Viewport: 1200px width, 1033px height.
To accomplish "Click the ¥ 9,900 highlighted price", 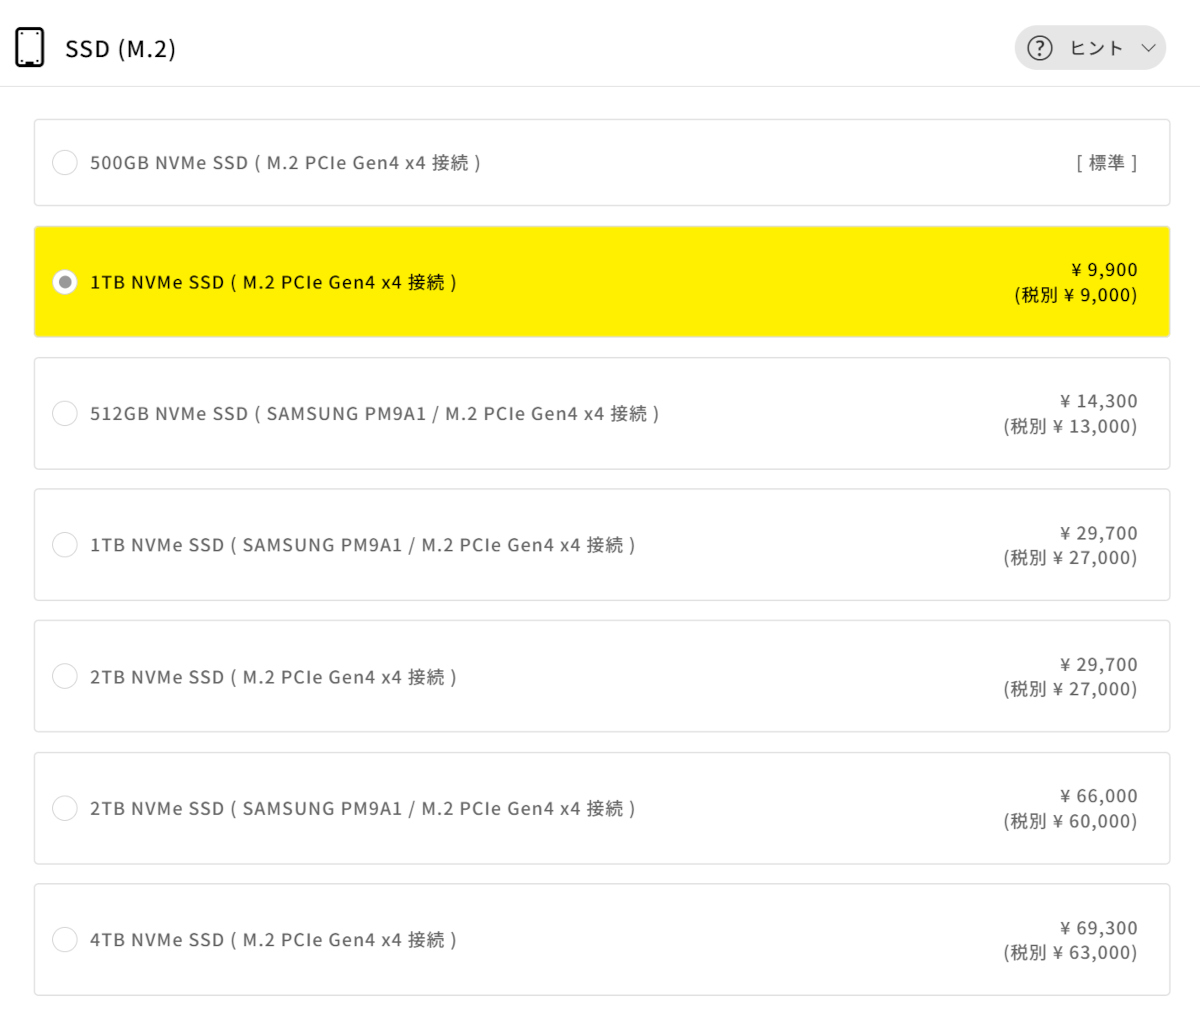I will [x=1104, y=270].
